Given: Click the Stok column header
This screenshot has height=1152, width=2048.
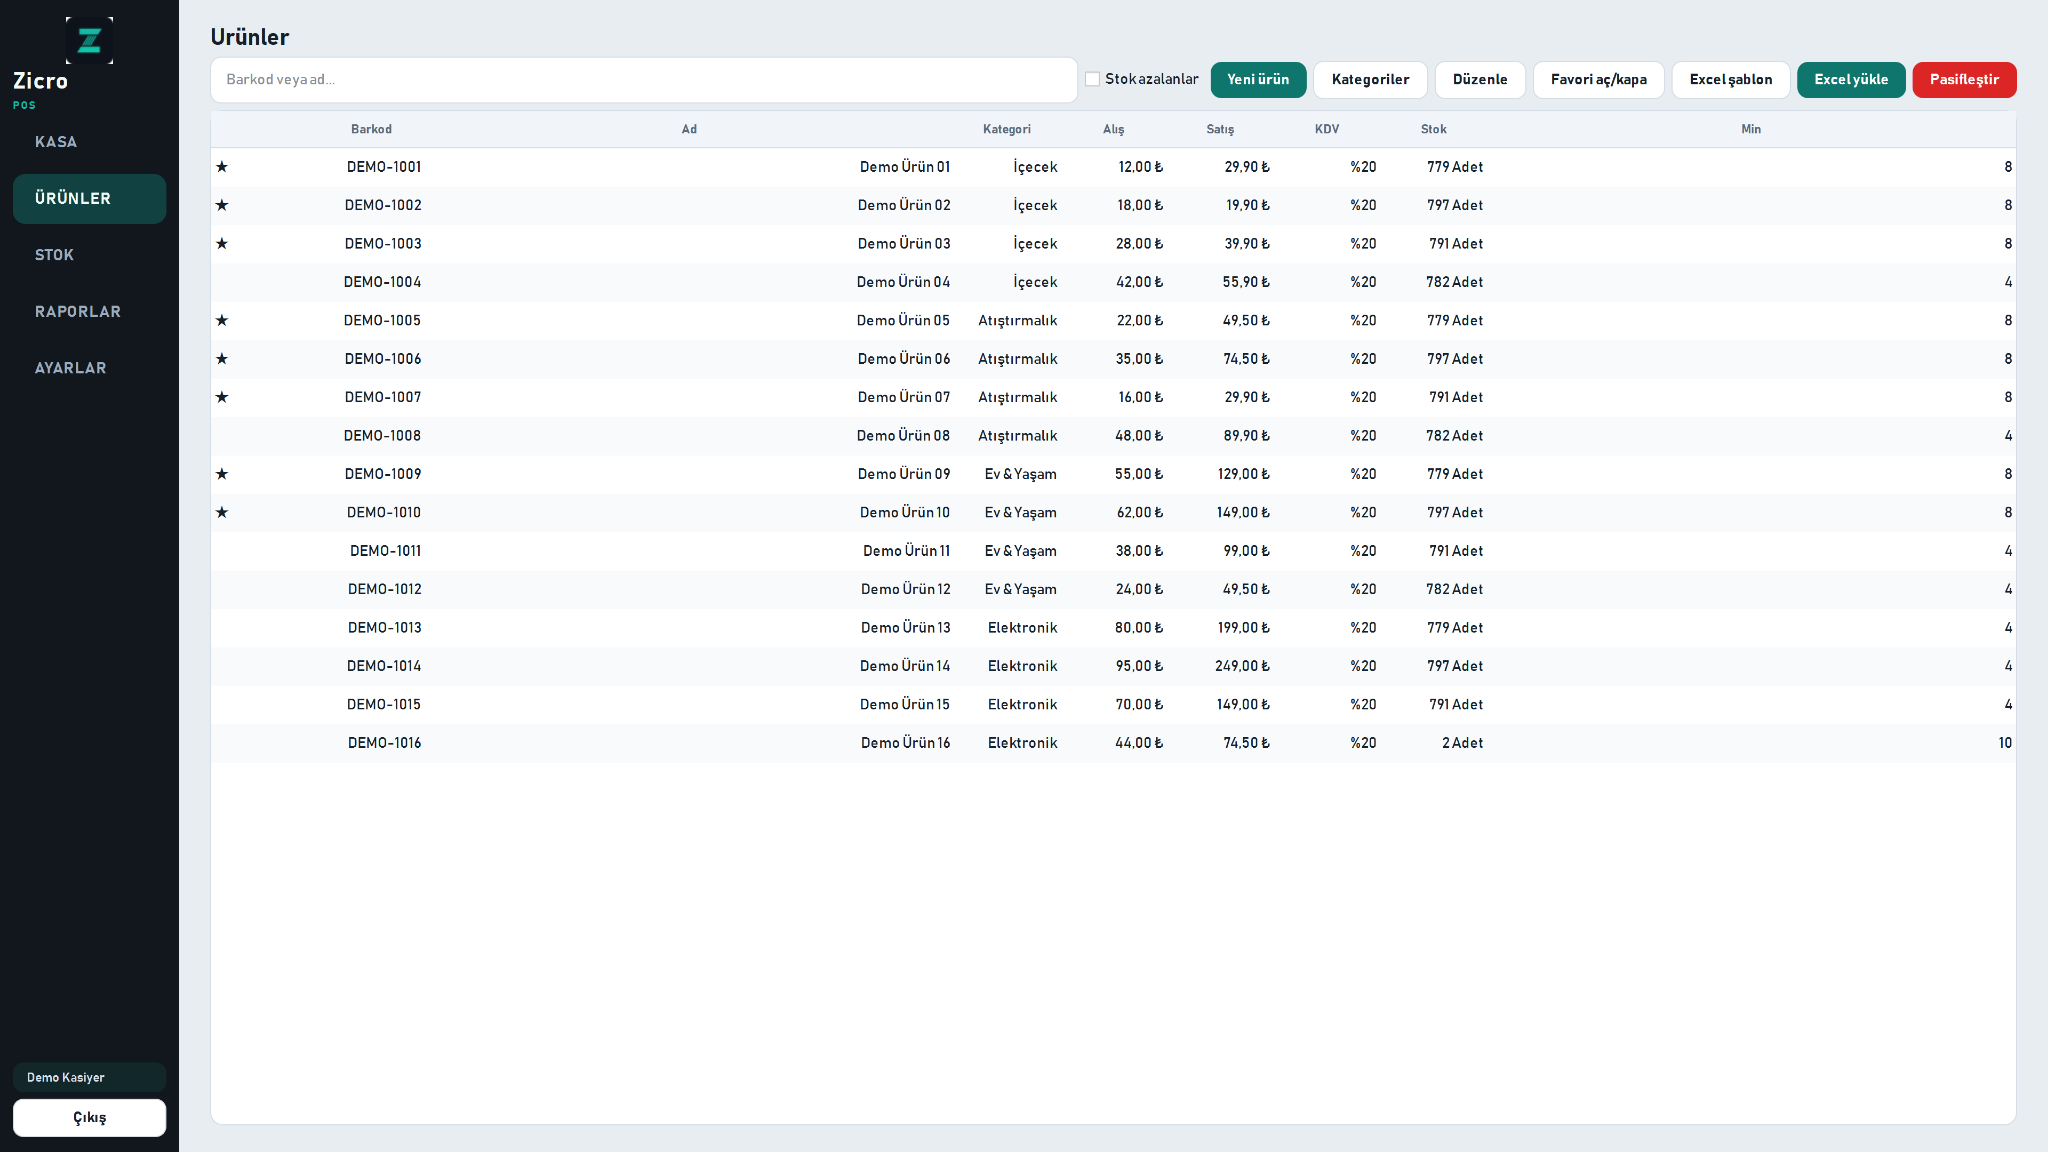Looking at the screenshot, I should tap(1434, 130).
